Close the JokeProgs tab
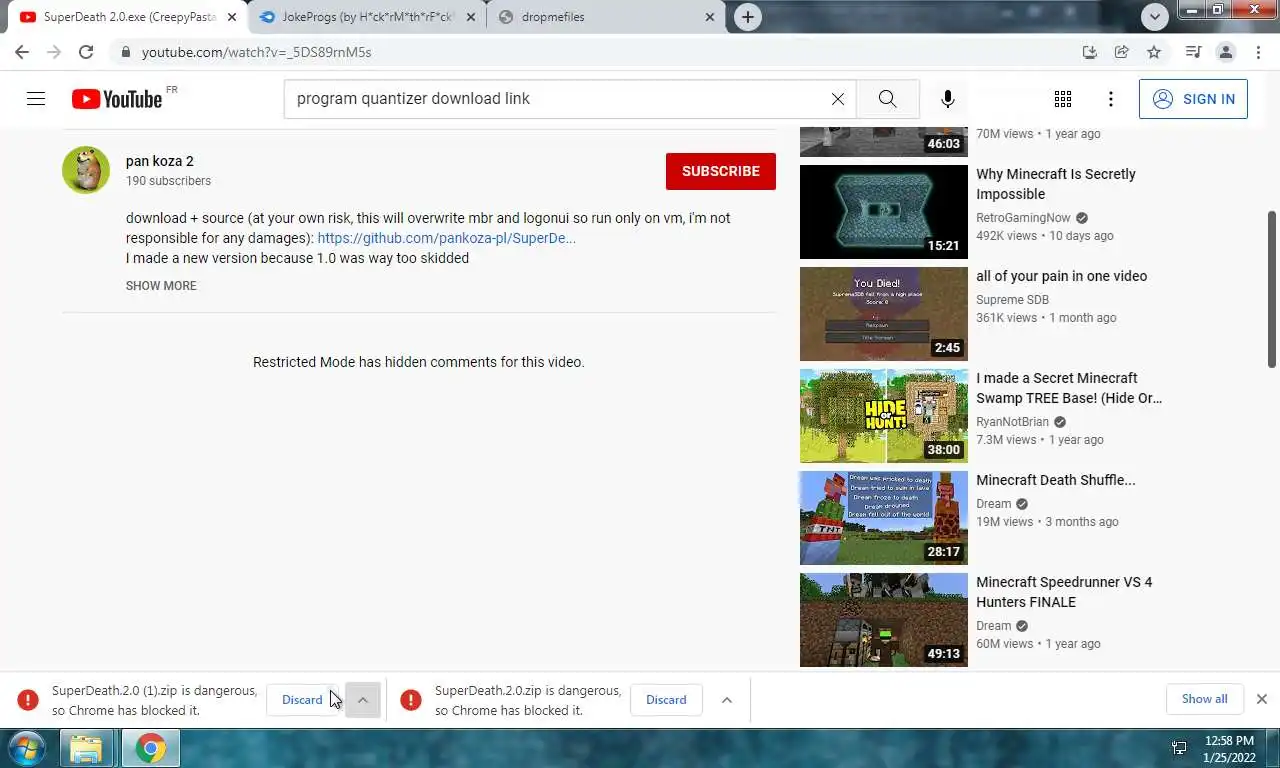This screenshot has width=1280, height=768. [471, 17]
